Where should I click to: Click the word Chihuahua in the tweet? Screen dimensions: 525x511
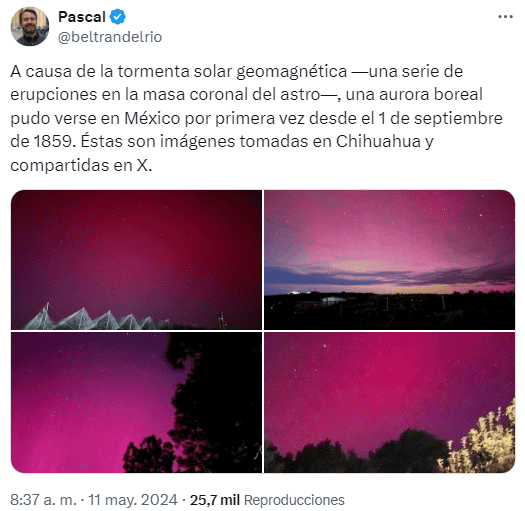pos(378,141)
